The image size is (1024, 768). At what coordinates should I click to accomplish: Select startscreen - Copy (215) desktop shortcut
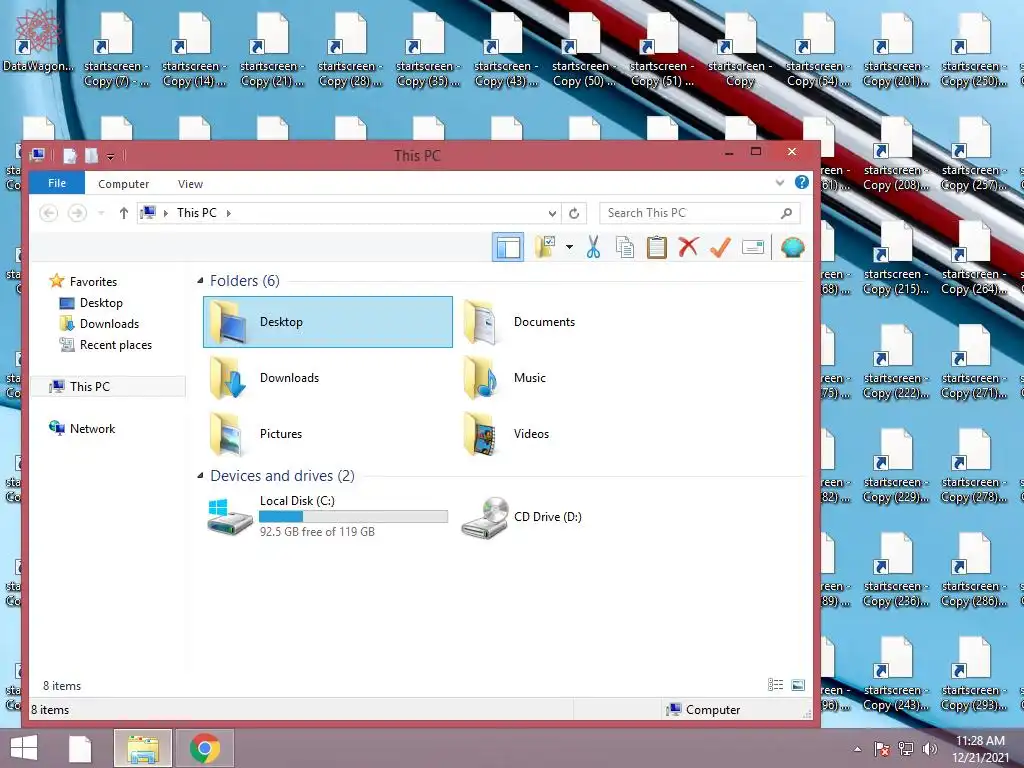click(x=895, y=259)
